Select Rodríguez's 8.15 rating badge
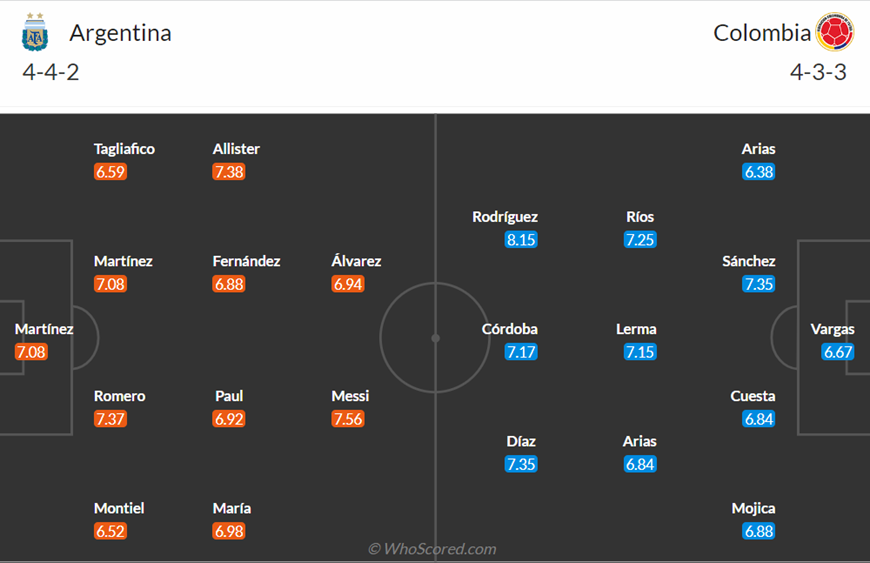Screen dimensions: 870x563 click(x=521, y=240)
